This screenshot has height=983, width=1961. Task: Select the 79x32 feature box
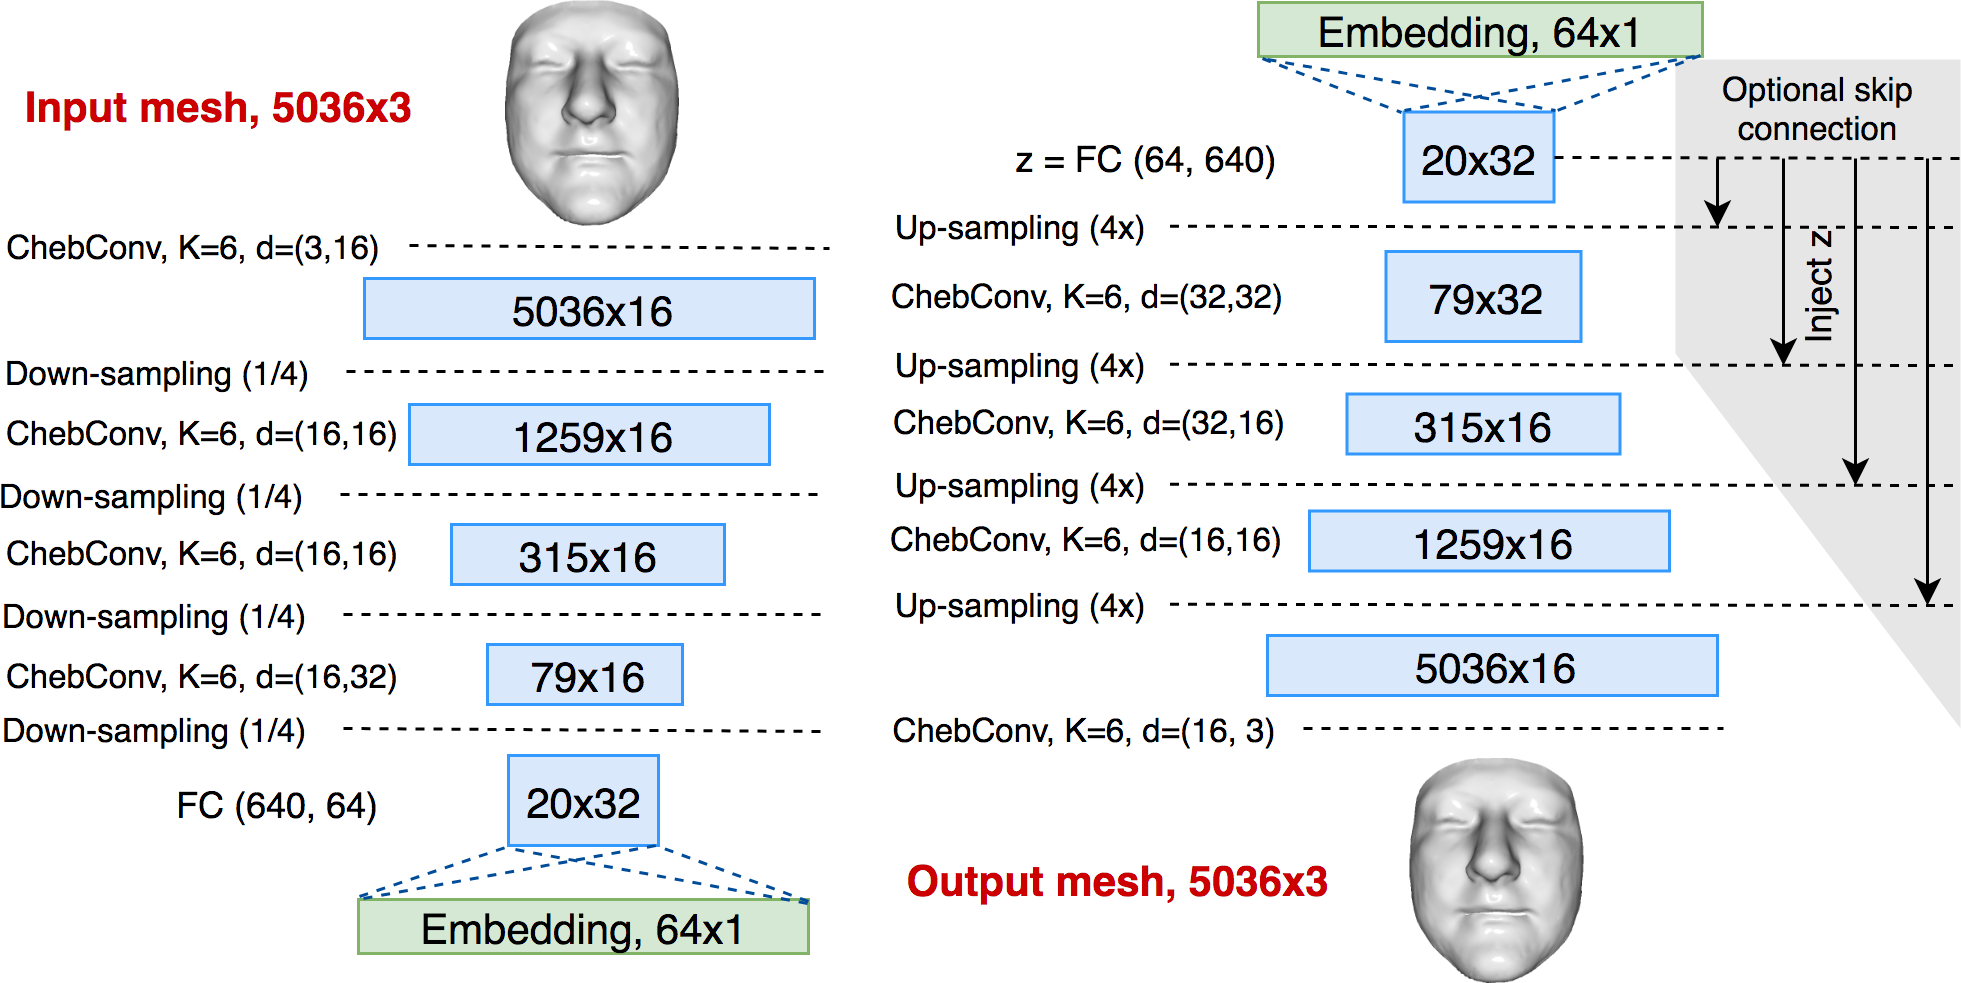pos(1483,297)
